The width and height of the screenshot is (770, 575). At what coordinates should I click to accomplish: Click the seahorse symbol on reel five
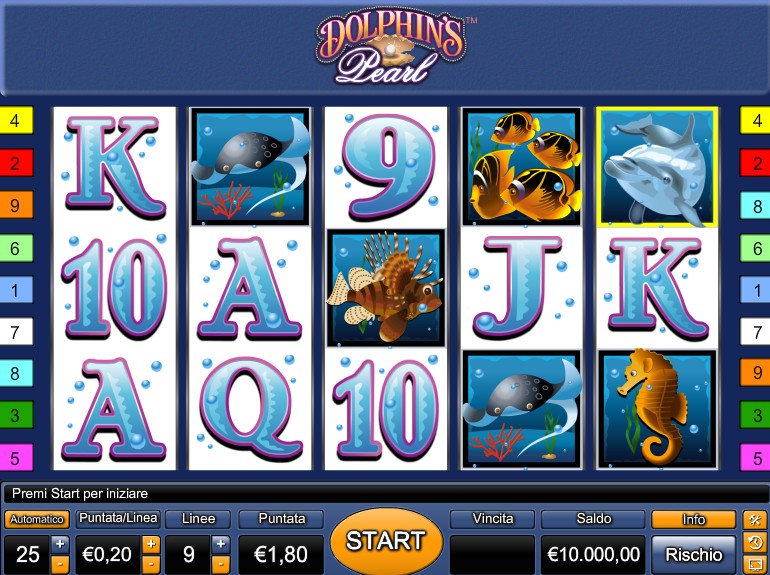pos(657,409)
